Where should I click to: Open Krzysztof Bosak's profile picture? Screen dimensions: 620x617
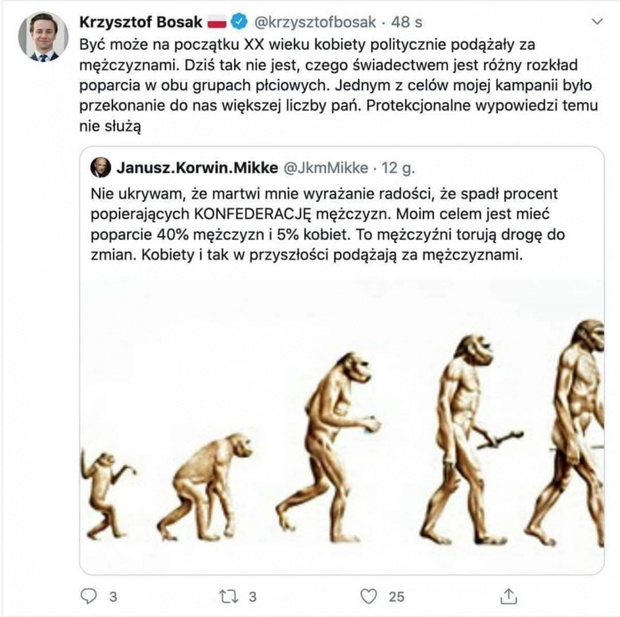point(41,38)
